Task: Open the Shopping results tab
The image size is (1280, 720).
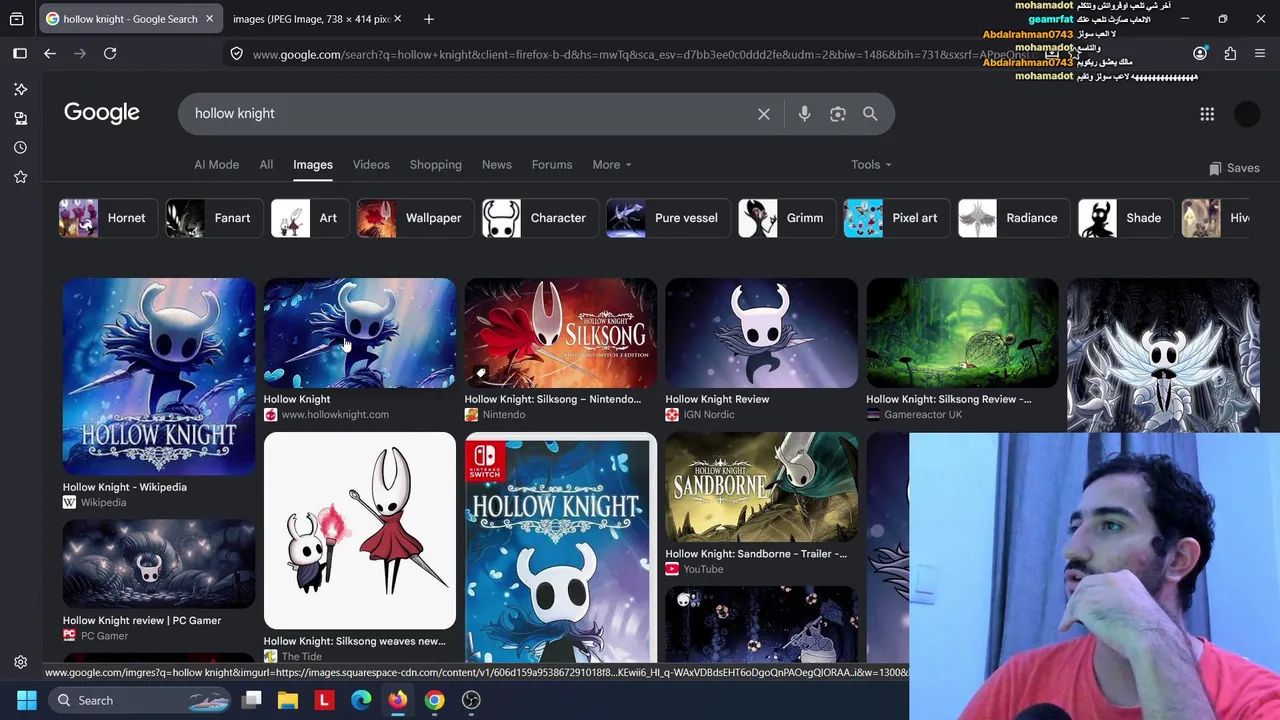Action: coord(436,165)
